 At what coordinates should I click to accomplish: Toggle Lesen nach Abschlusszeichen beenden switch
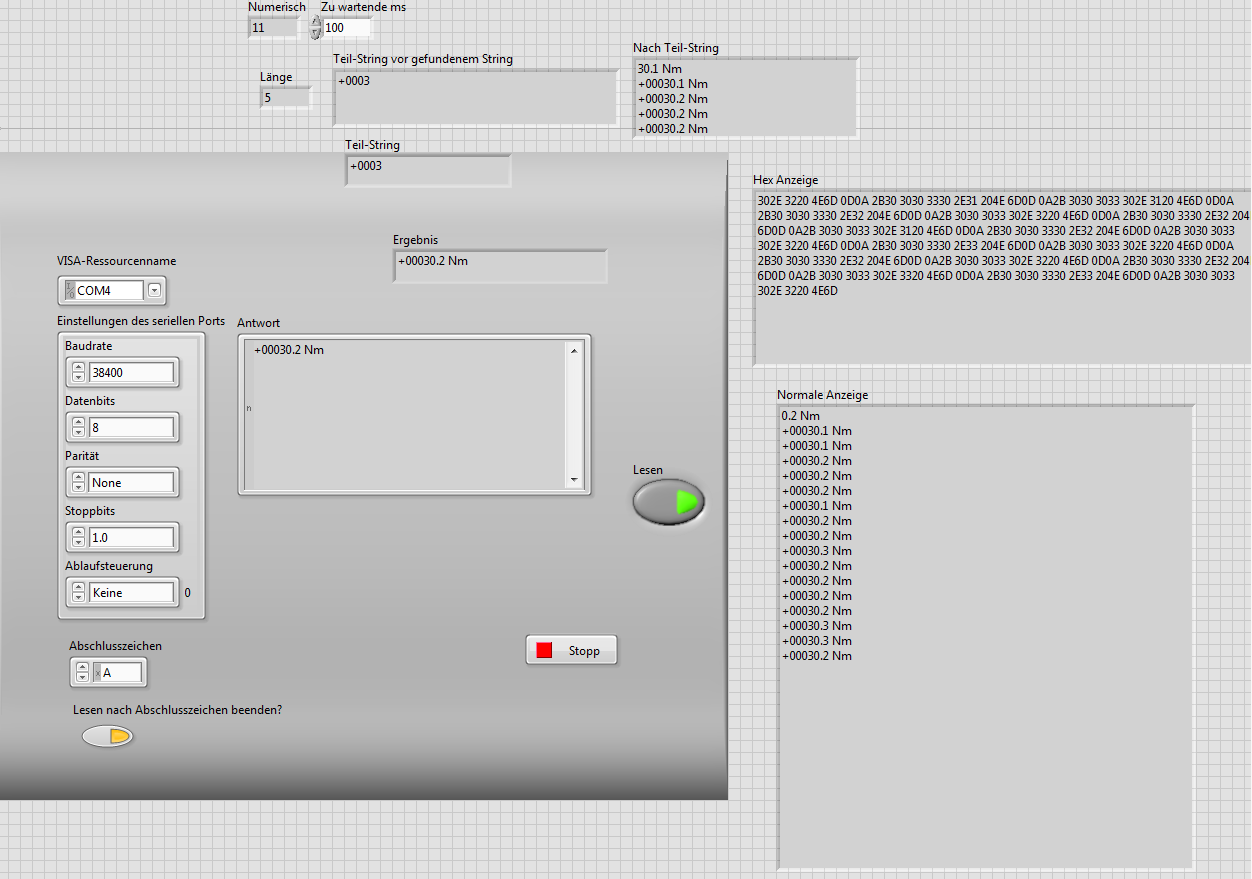point(108,736)
